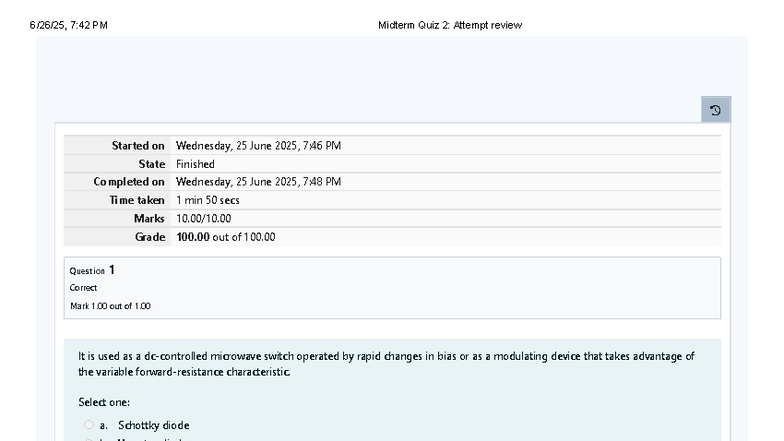The width and height of the screenshot is (784, 441).
Task: Click 'Mark 1.00 out of 1.00' text
Action: pos(110,306)
